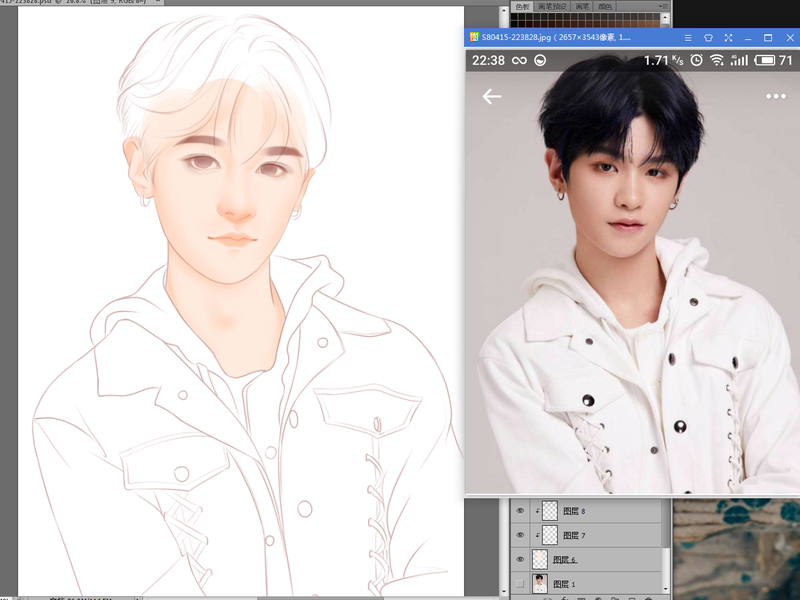Viewport: 800px width, 600px height.
Task: Select 图层 7 thumbnail
Action: [550, 535]
